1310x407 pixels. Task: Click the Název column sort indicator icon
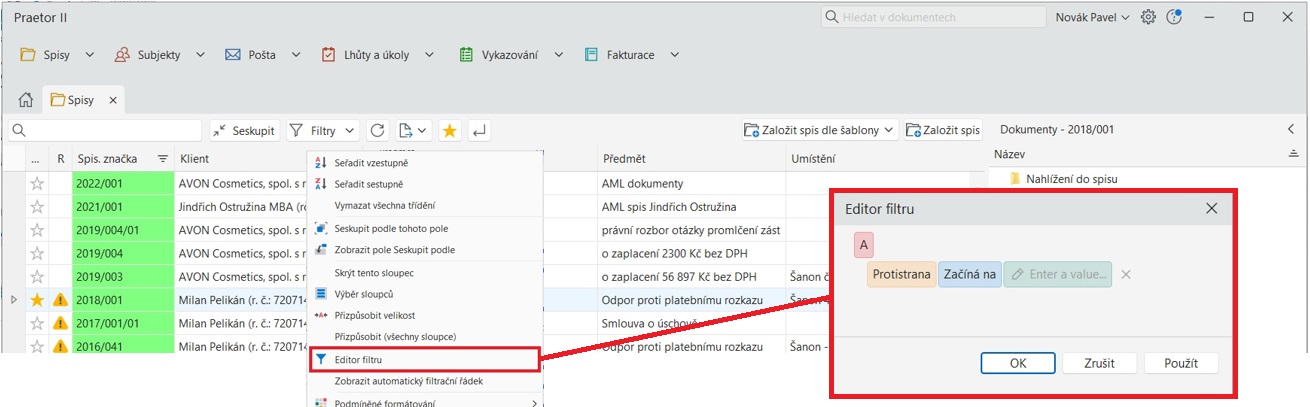click(1293, 154)
